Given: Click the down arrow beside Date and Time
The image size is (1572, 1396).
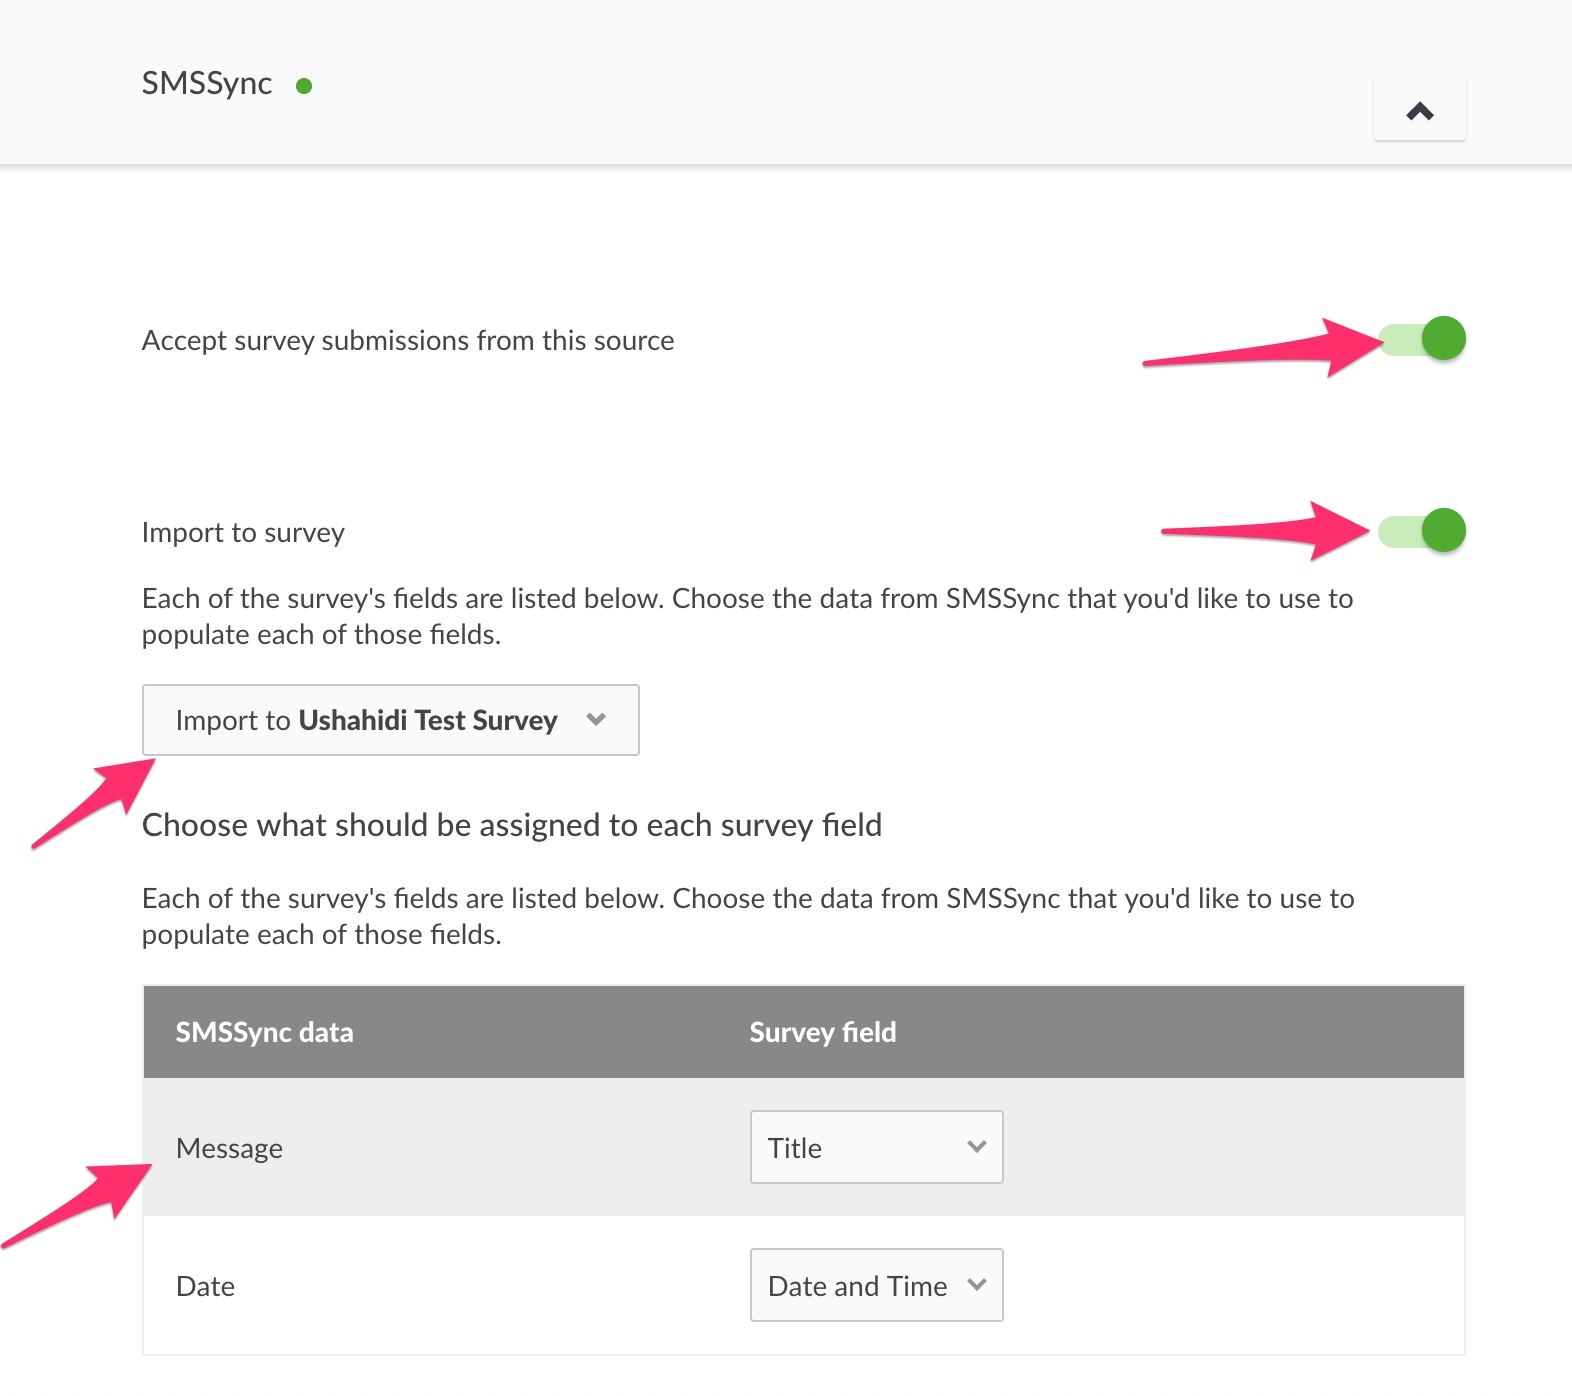Looking at the screenshot, I should point(977,1285).
